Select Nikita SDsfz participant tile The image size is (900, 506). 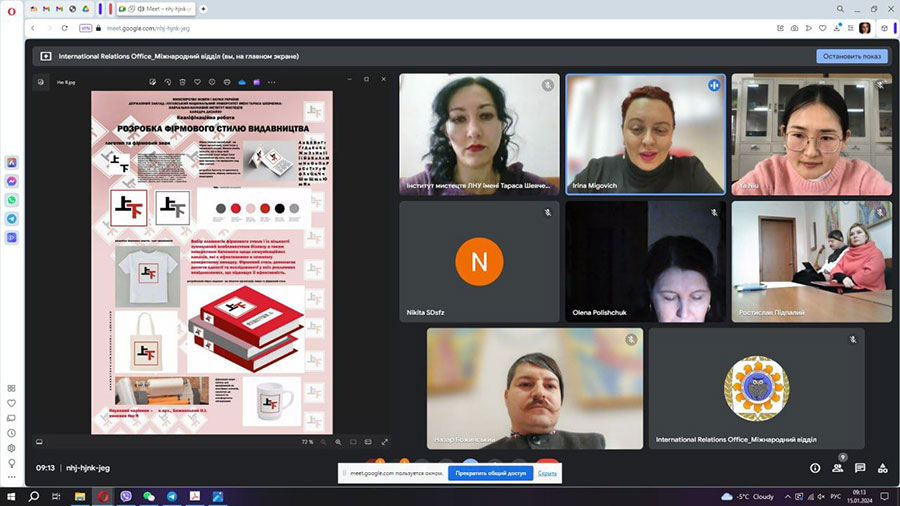[479, 262]
